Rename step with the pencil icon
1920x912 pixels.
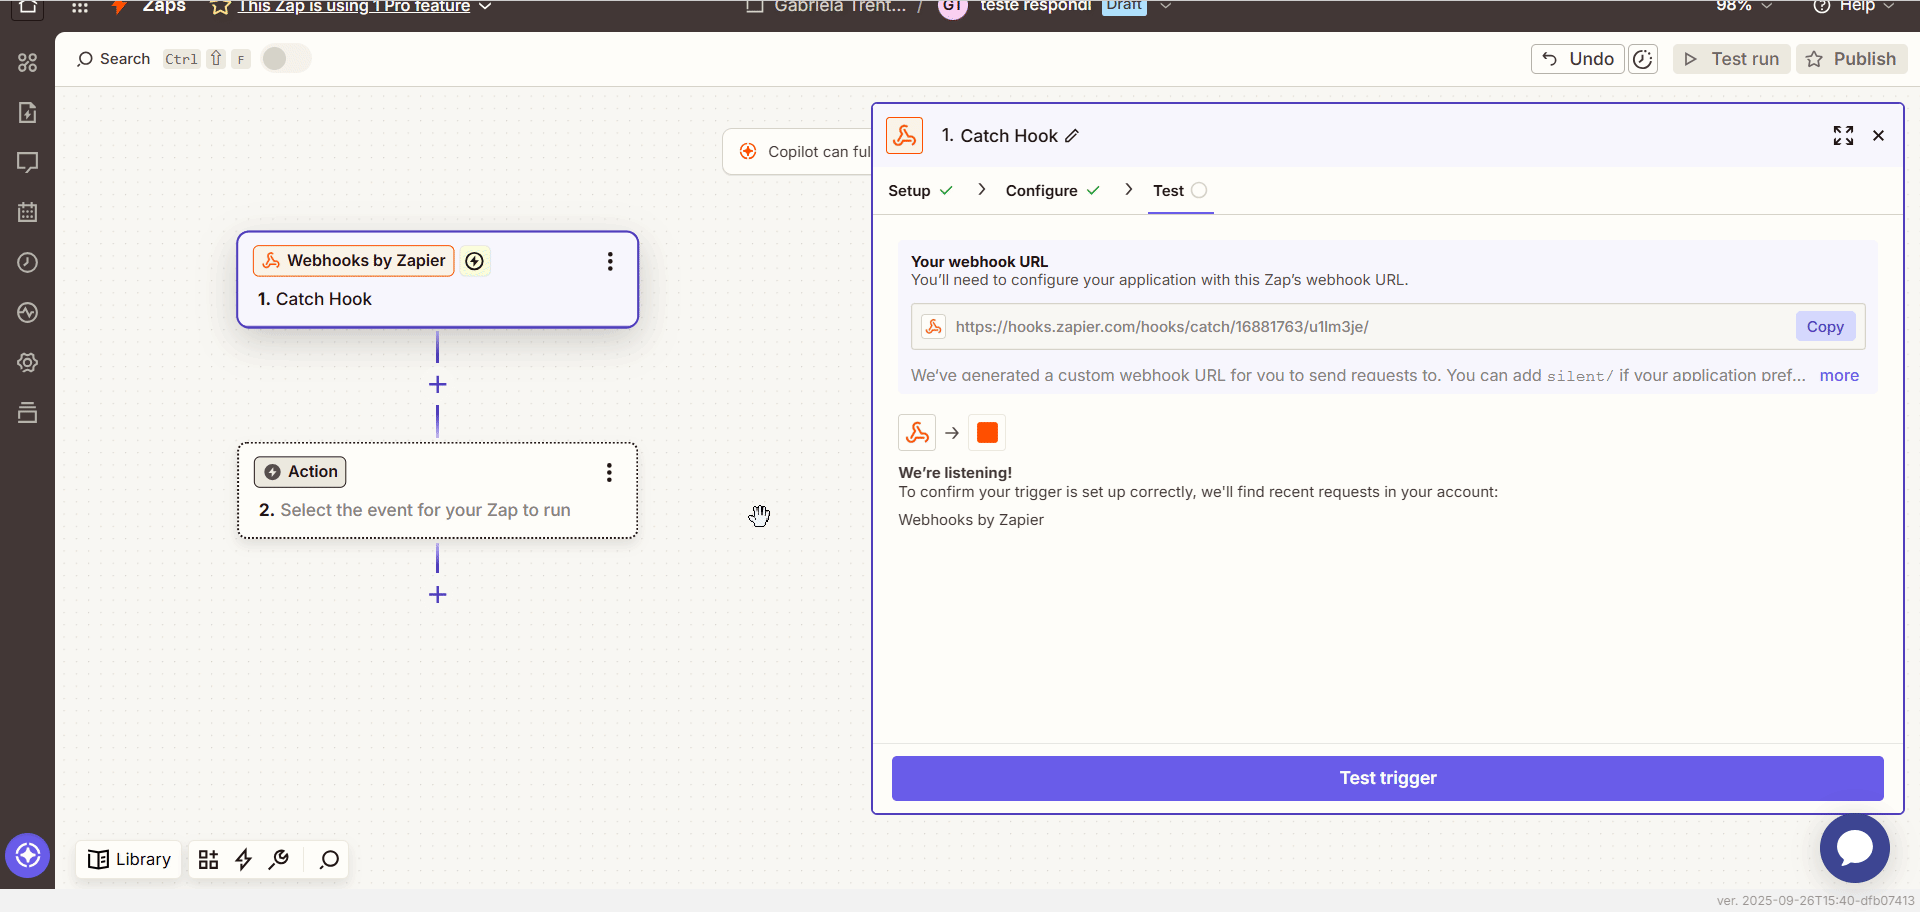pyautogui.click(x=1072, y=136)
